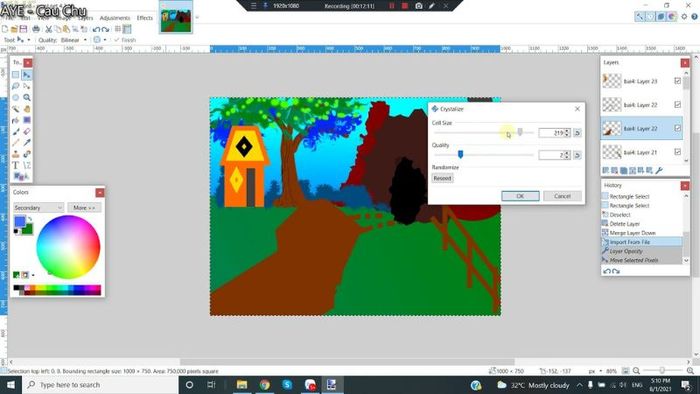Click History panel undo arrow
The height and width of the screenshot is (394, 700).
coord(607,271)
